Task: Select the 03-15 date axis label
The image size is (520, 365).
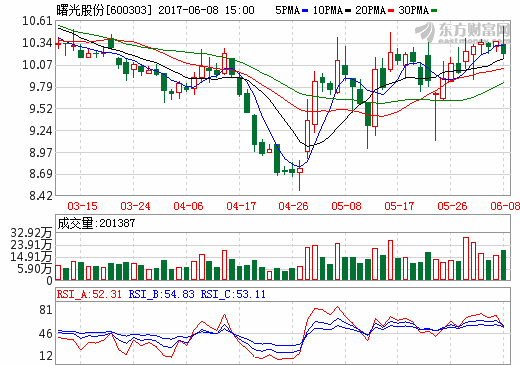Action: point(82,206)
